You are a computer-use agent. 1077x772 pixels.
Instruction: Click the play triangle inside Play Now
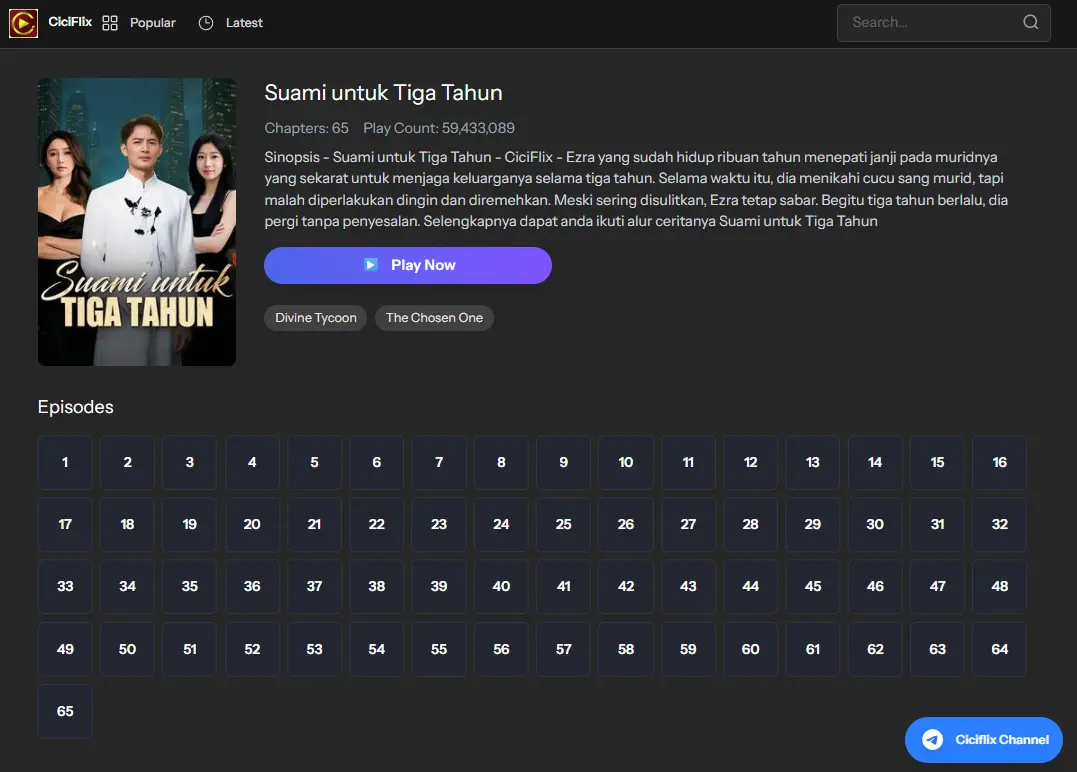click(x=371, y=265)
